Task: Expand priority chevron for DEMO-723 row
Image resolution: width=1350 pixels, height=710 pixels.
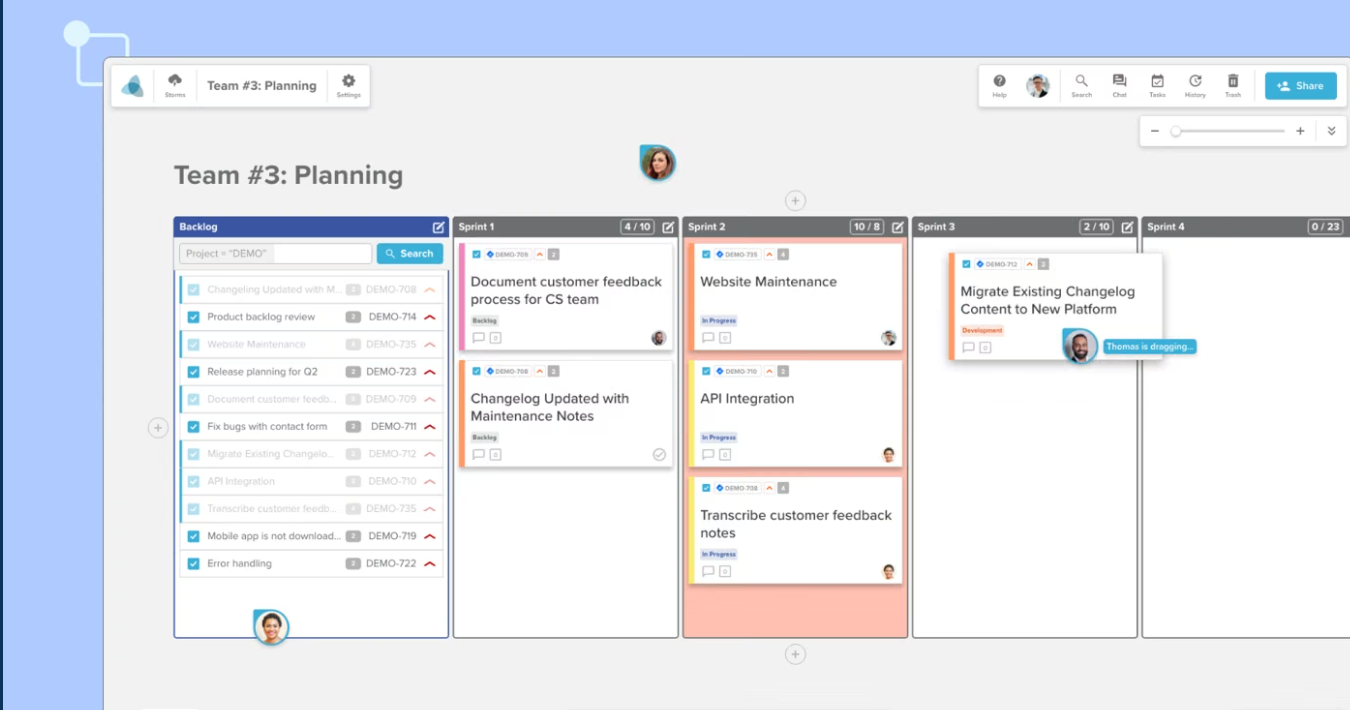Action: [430, 372]
